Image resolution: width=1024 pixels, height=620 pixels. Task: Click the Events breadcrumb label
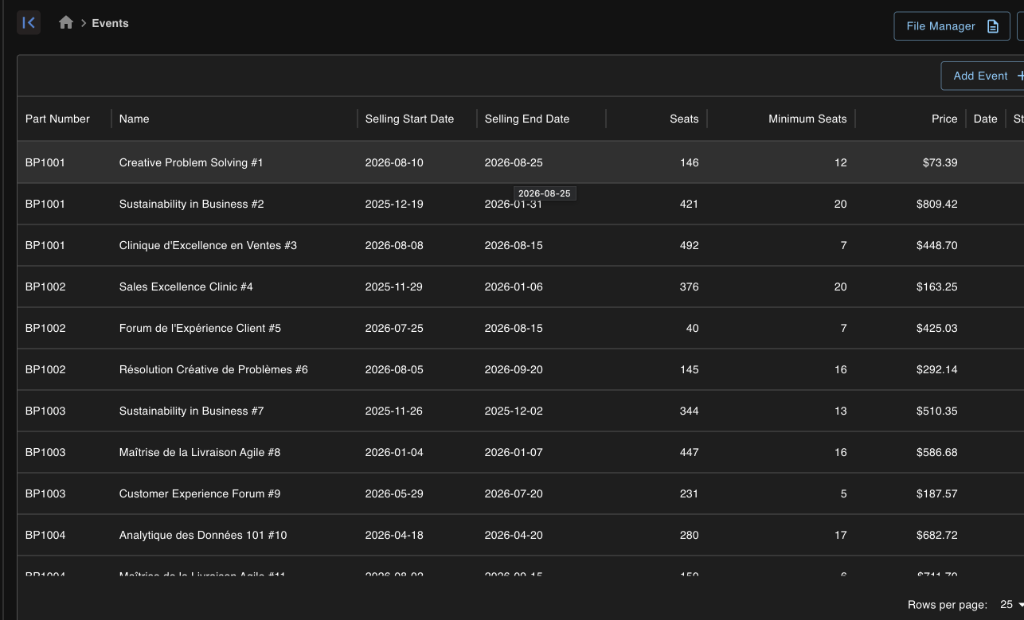(x=110, y=23)
